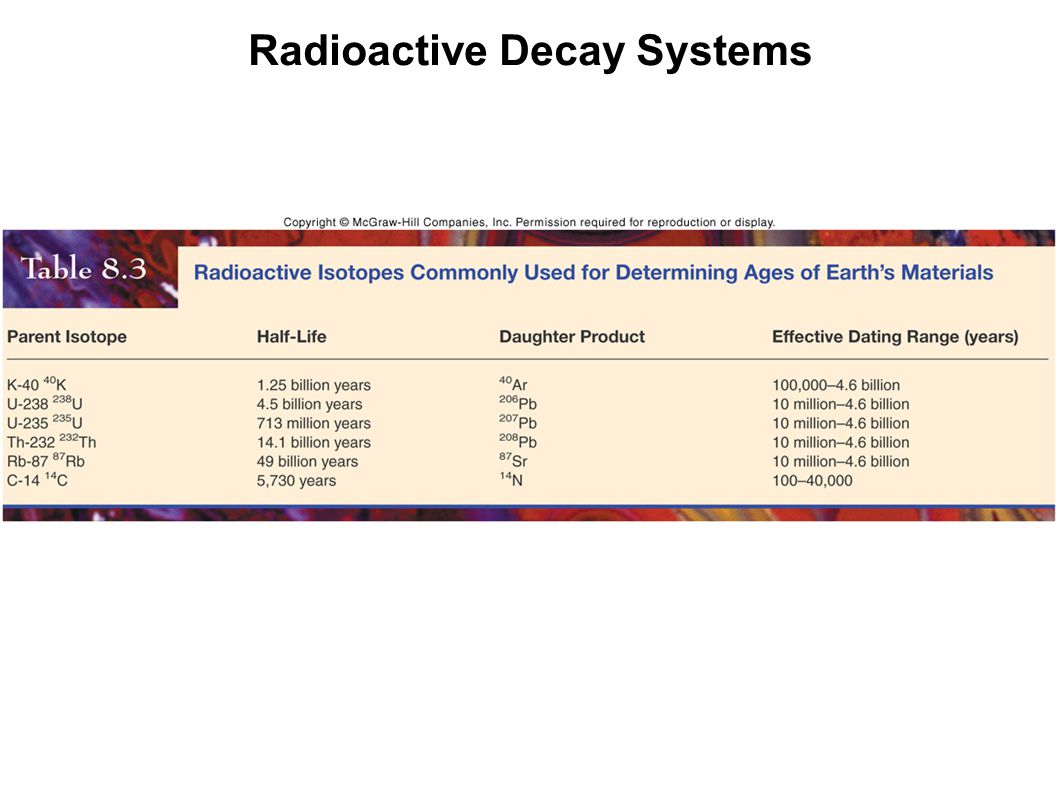
Task: Click the U-238 row's '10 million–4.6 billion' range
Action: [841, 404]
